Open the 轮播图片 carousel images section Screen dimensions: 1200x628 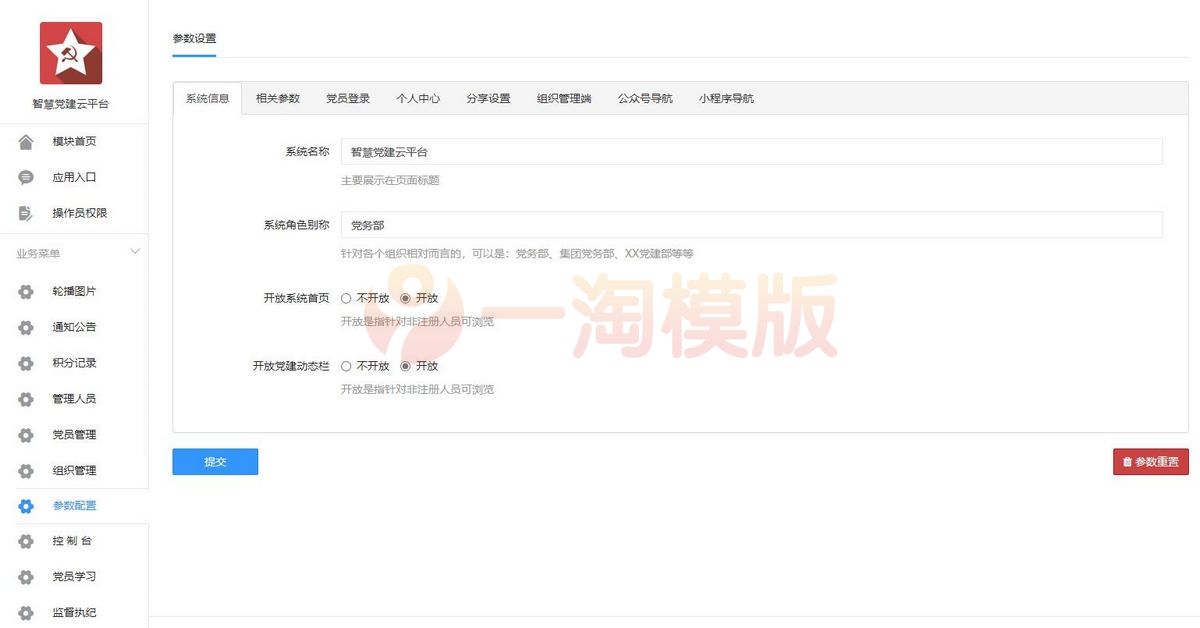pyautogui.click(x=74, y=291)
